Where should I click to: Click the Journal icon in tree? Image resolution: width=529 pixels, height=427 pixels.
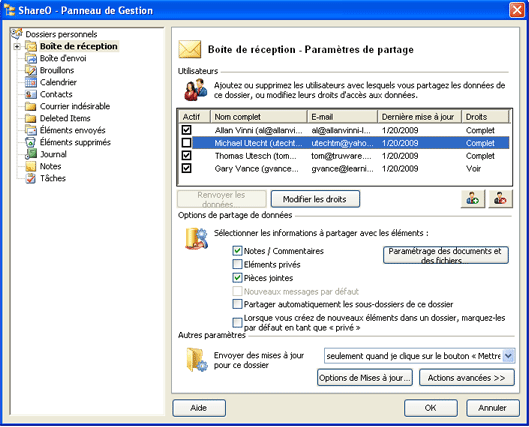point(31,154)
